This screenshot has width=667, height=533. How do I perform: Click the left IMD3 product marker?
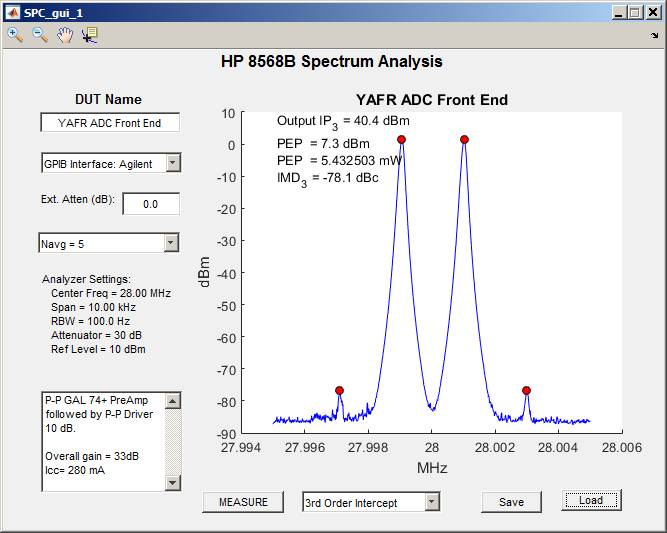coord(339,390)
